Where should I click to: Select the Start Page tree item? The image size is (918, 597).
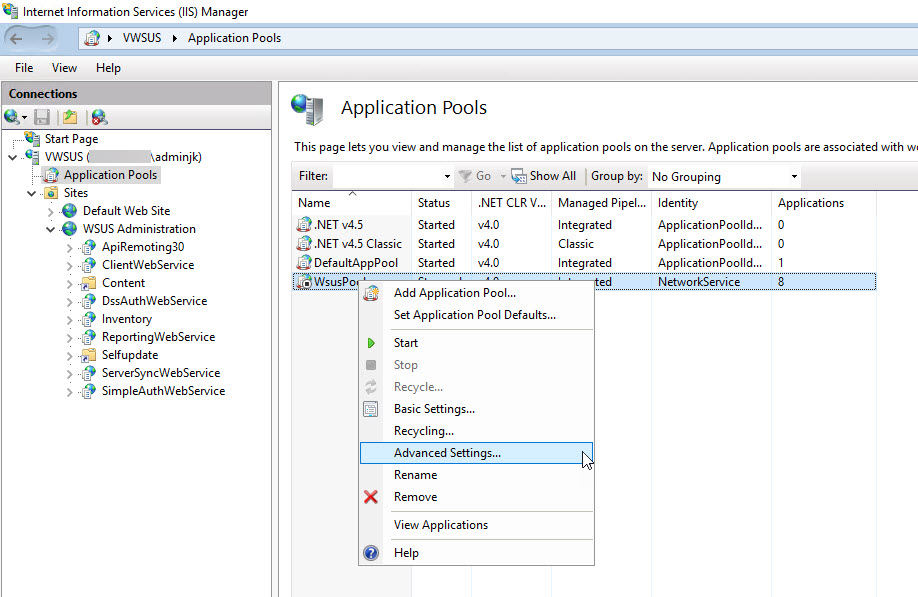click(x=71, y=139)
